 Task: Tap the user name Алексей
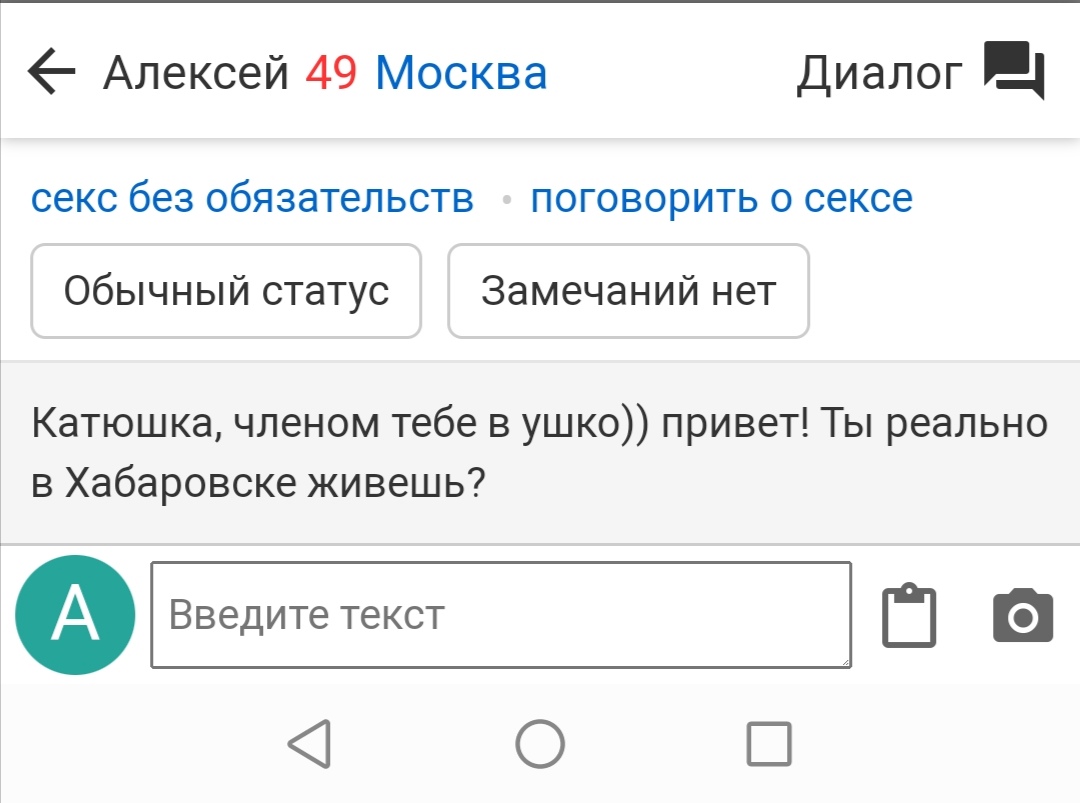pyautogui.click(x=196, y=72)
